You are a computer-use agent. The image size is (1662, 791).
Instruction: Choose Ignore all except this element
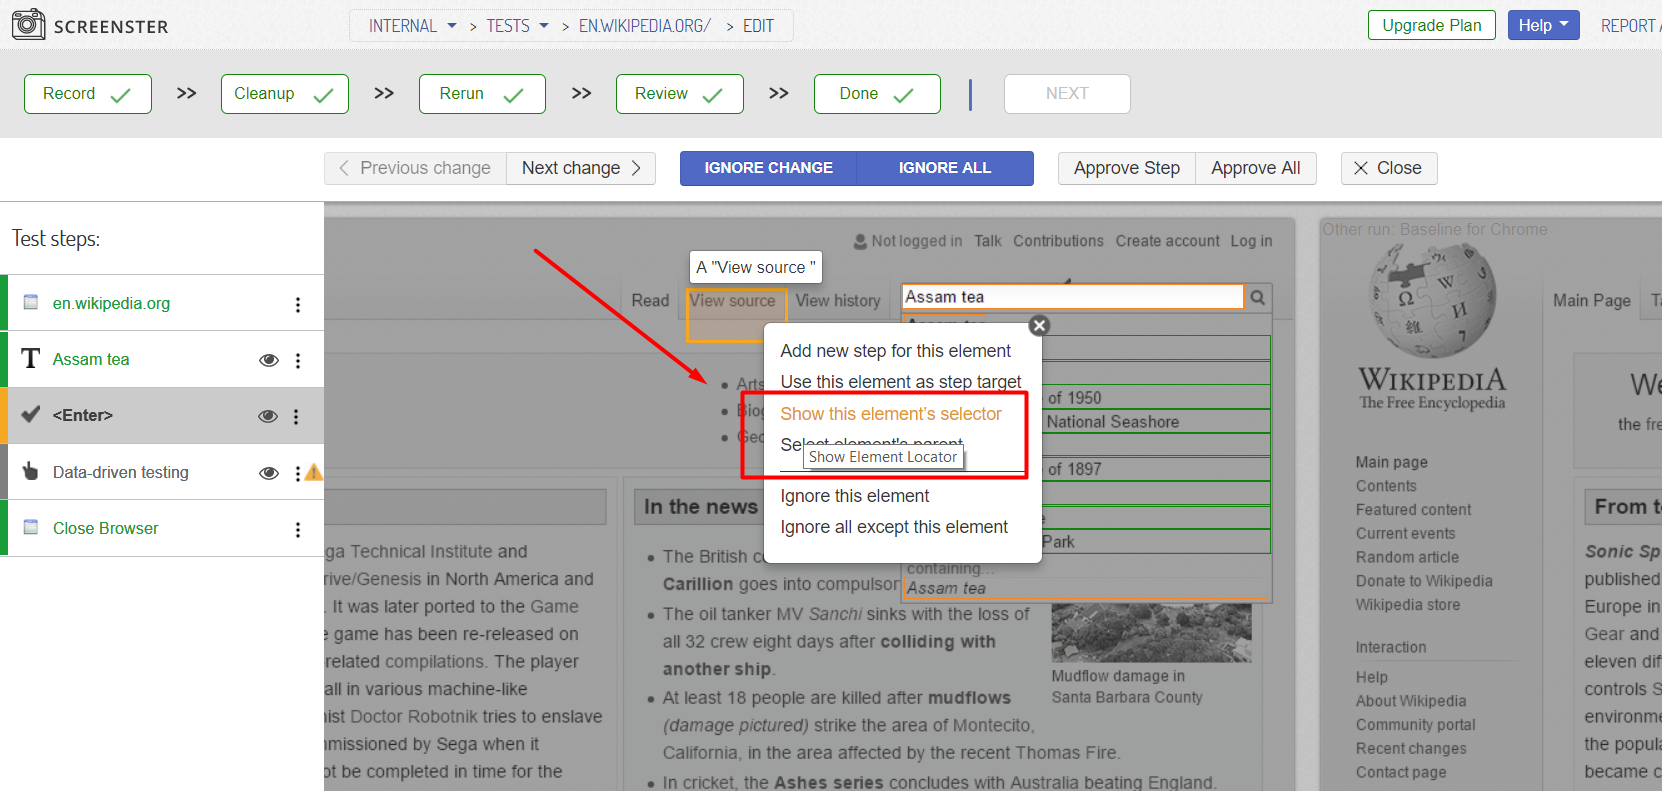tap(894, 527)
